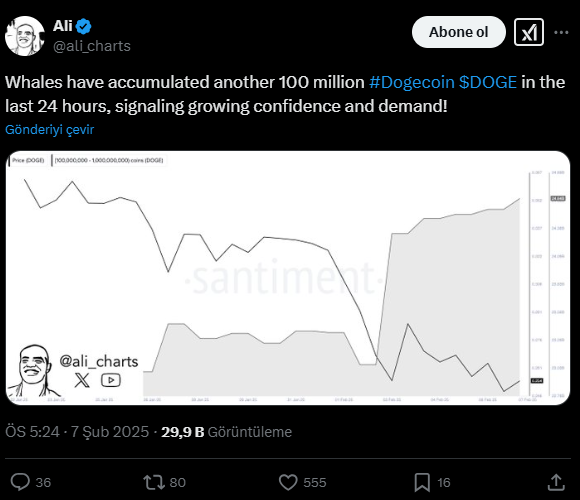This screenshot has width=580, height=500.
Task: Click Gönderiyi çevir translate link
Action: [50, 129]
